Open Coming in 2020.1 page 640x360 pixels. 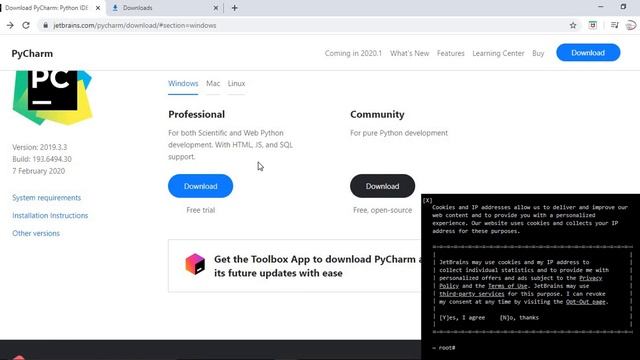[x=353, y=53]
